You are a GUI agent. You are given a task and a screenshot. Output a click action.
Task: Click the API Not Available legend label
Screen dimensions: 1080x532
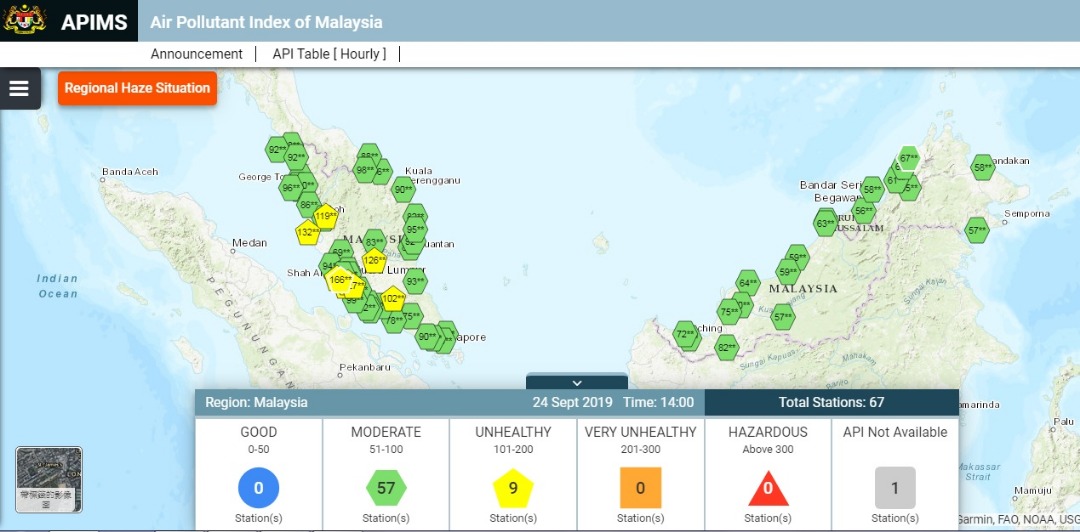[895, 433]
